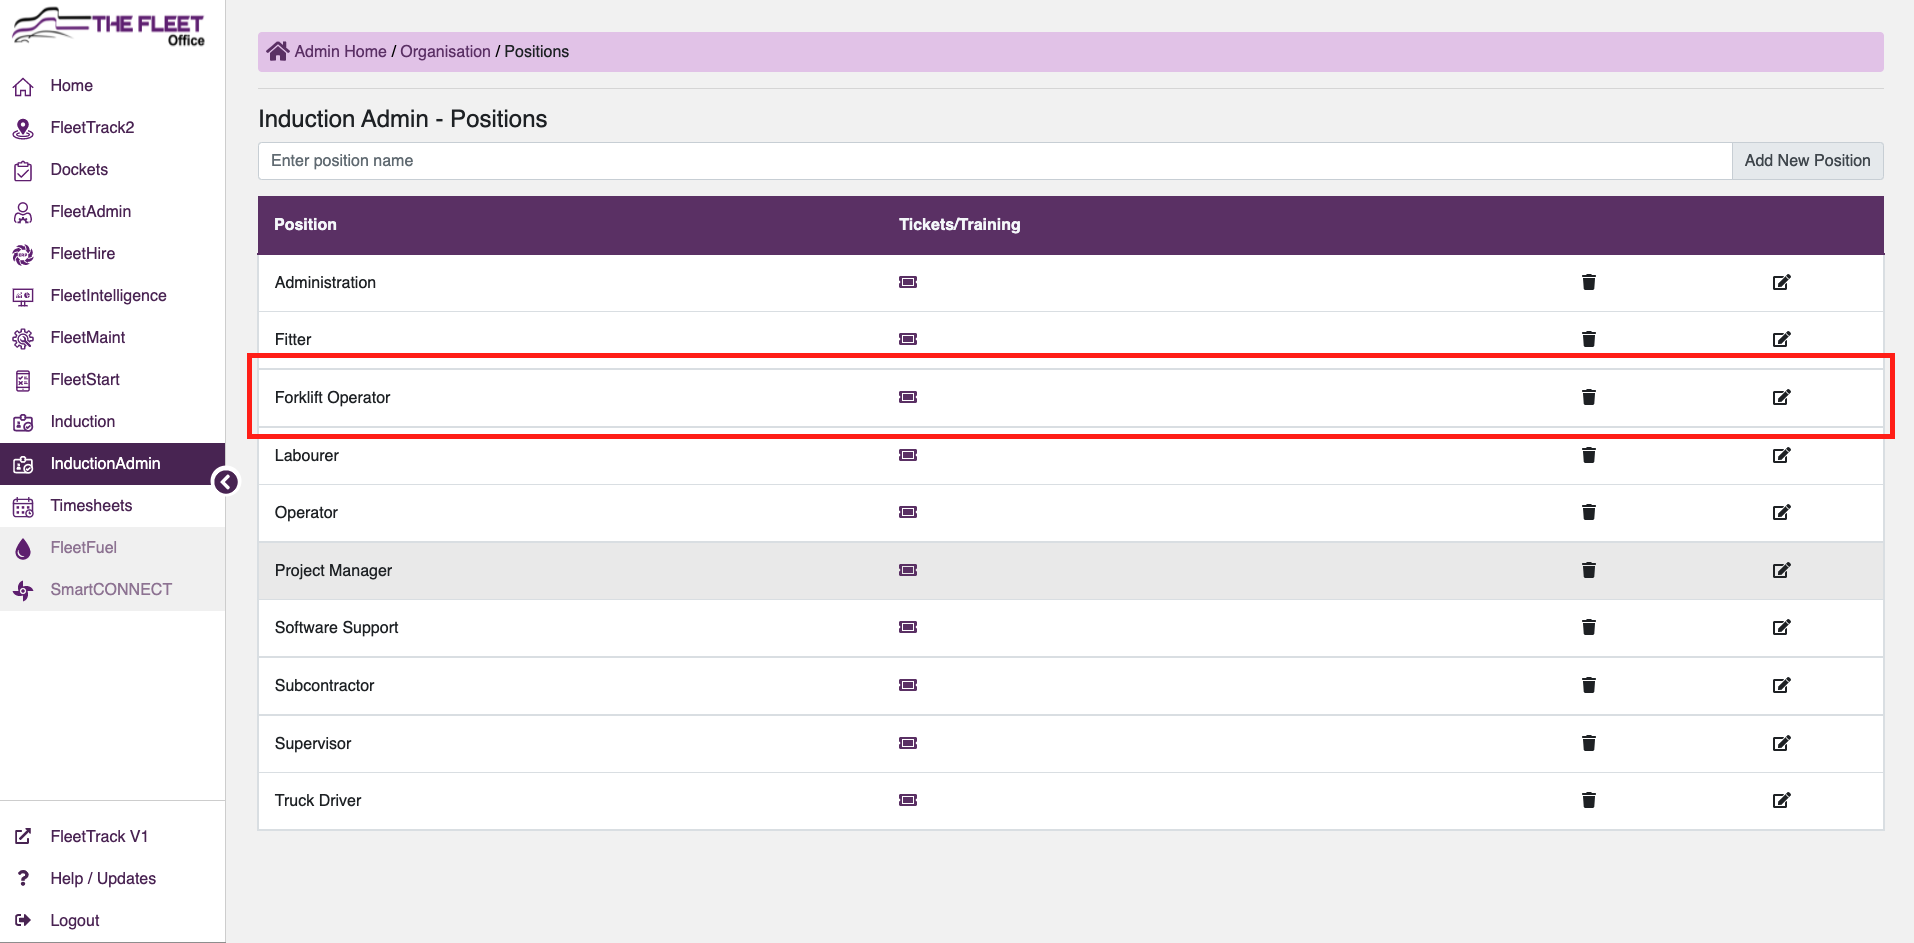Viewport: 1914px width, 943px height.
Task: Open the Dockets menu item
Action: [79, 170]
